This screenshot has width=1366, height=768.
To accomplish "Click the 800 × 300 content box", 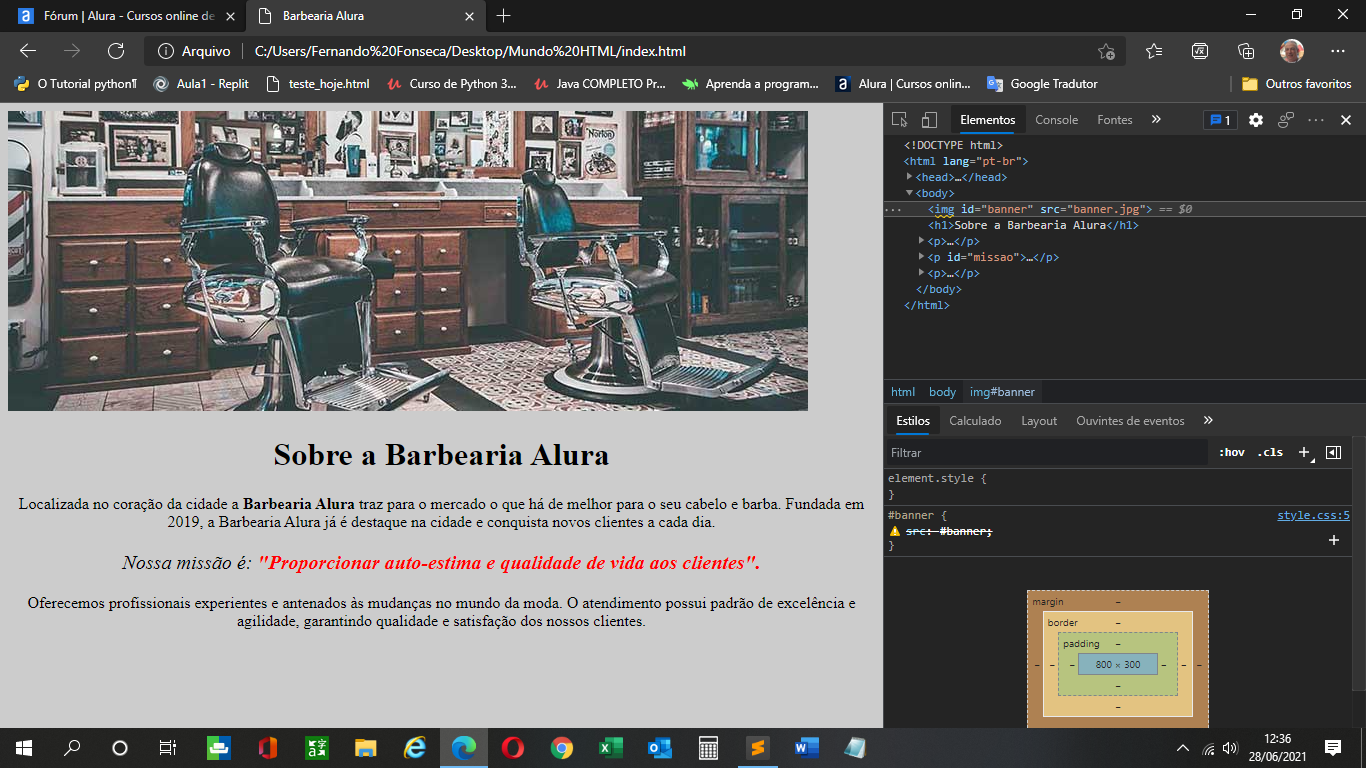I will [x=1118, y=664].
